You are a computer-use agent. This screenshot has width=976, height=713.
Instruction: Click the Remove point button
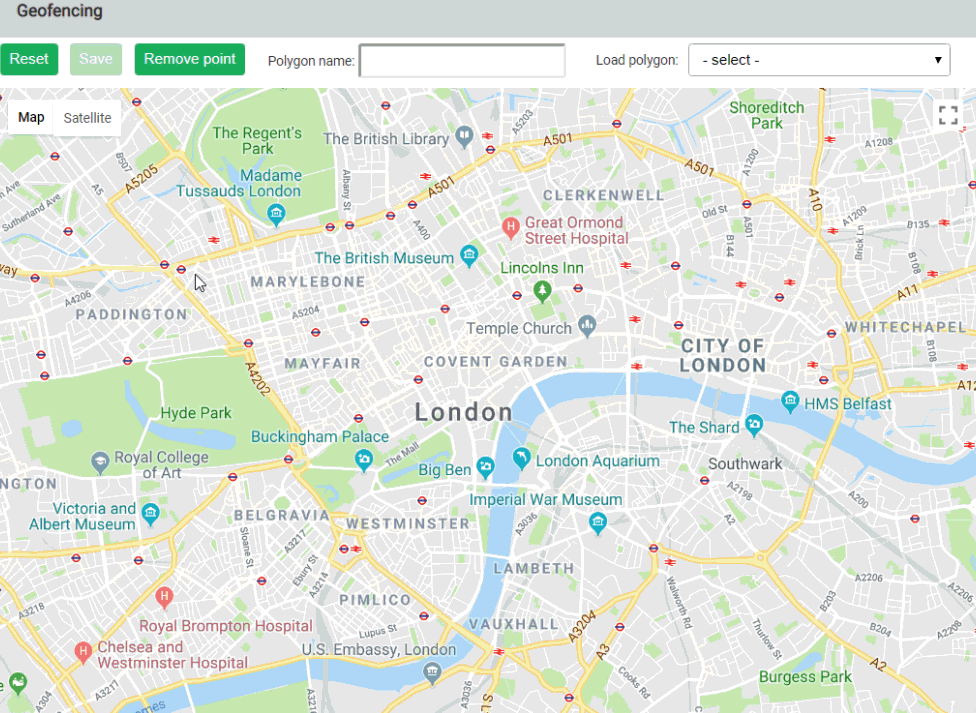coord(189,59)
